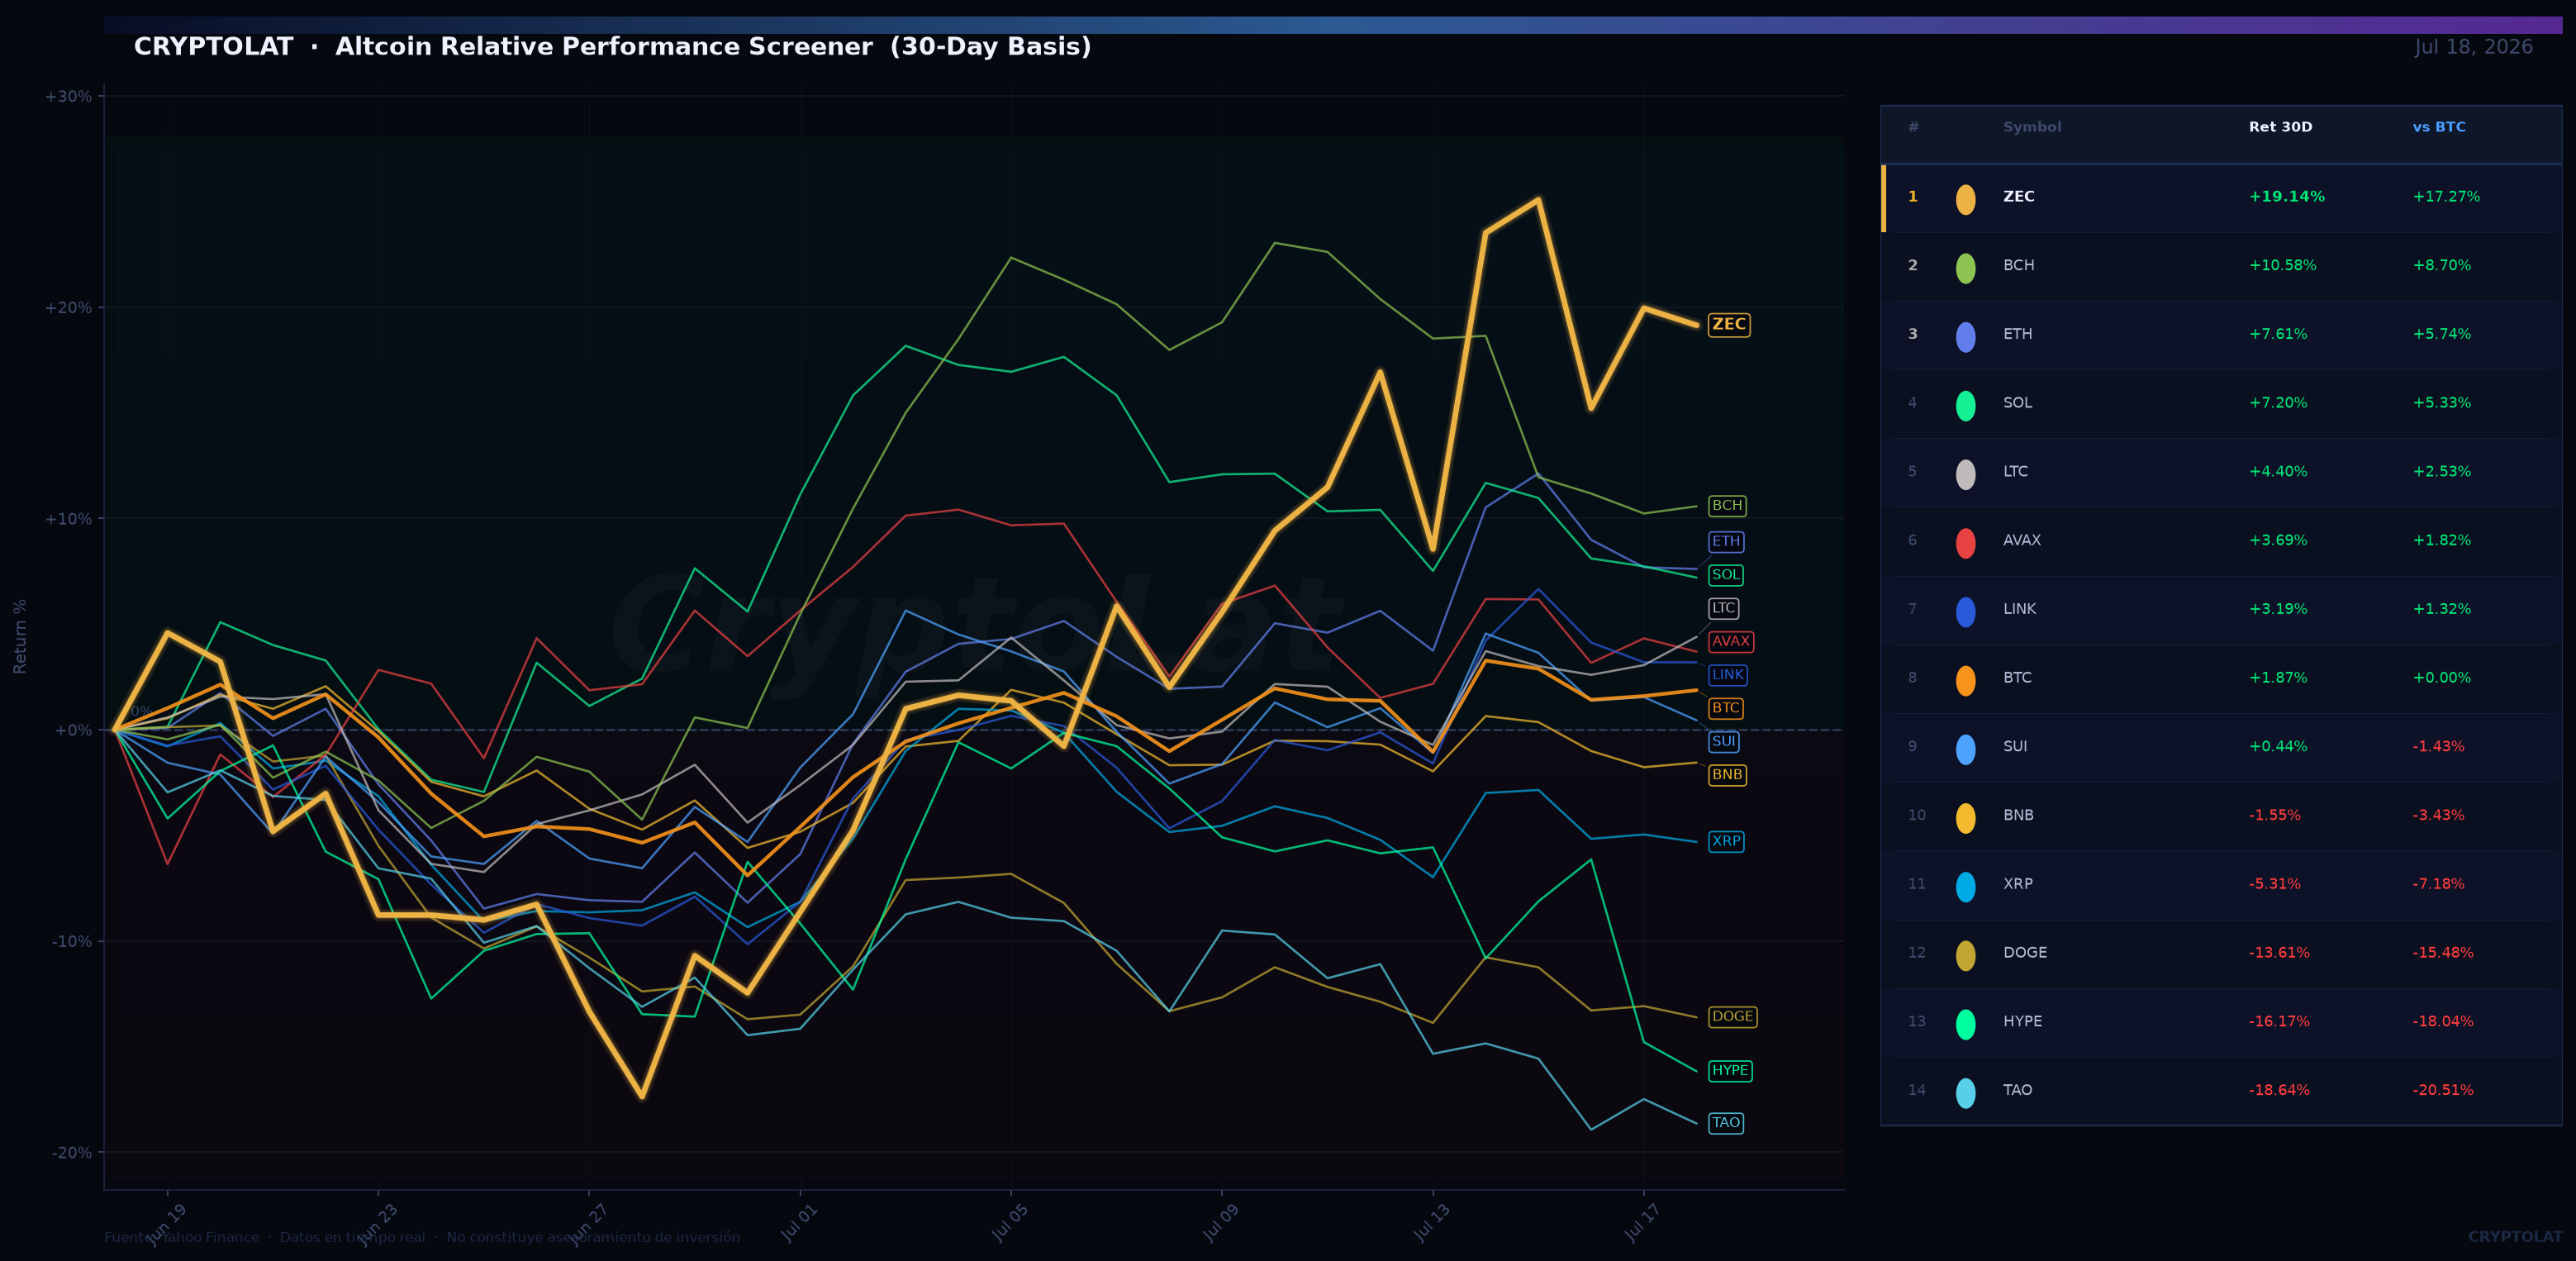Click the HYPE line label on the chart
Screen dimensions: 2576x1261
click(x=1730, y=1071)
